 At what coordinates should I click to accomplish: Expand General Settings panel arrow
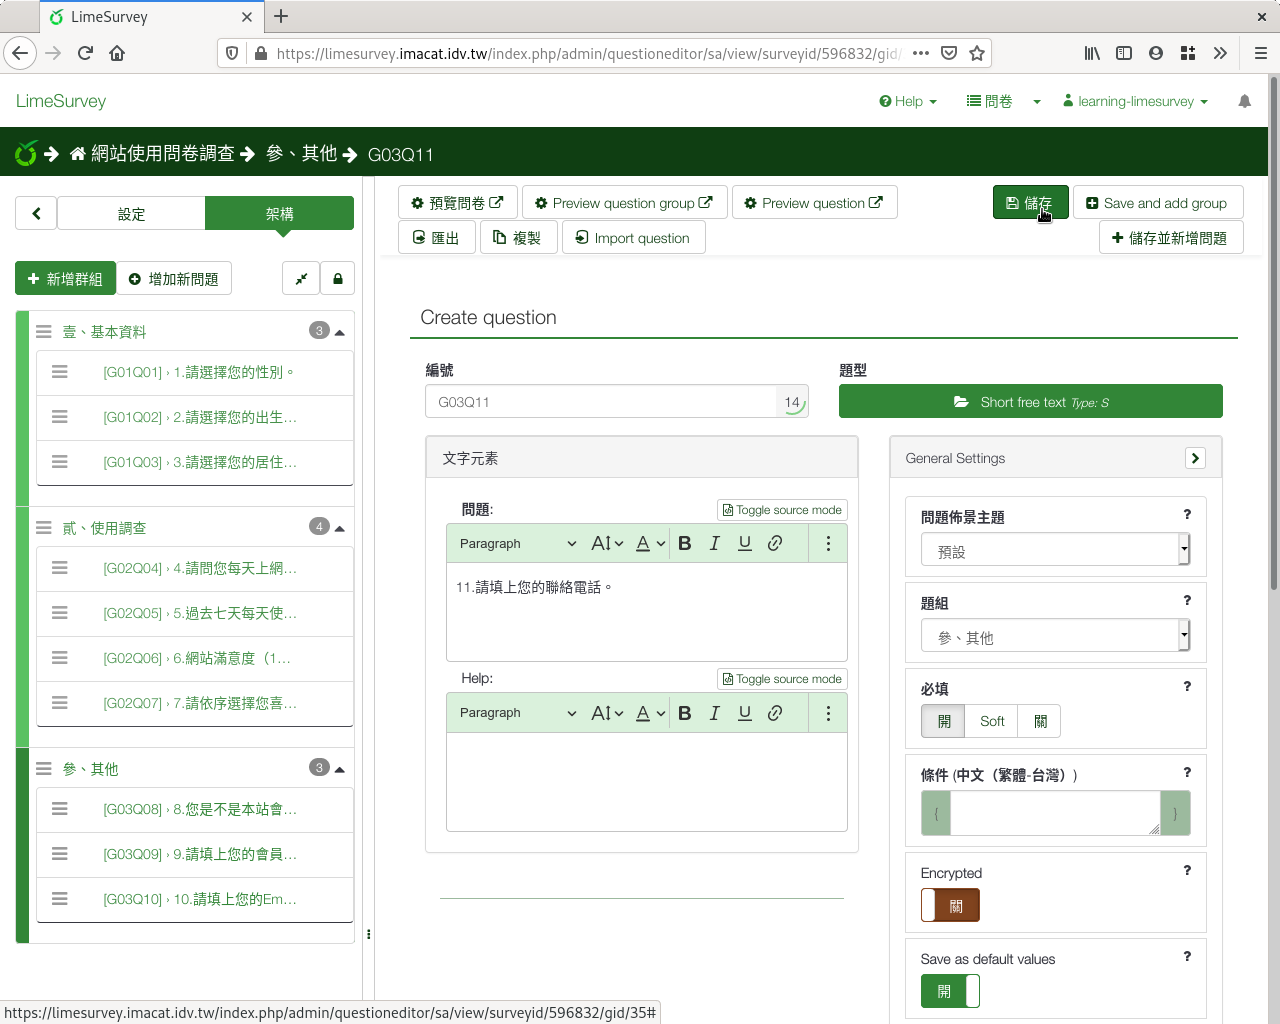(1195, 458)
